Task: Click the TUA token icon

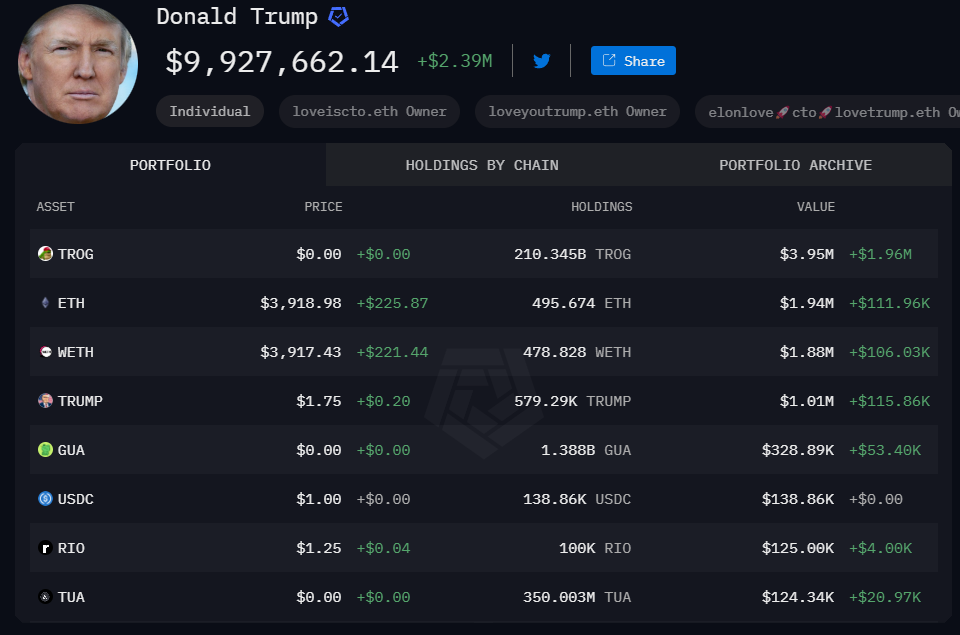Action: [45, 596]
